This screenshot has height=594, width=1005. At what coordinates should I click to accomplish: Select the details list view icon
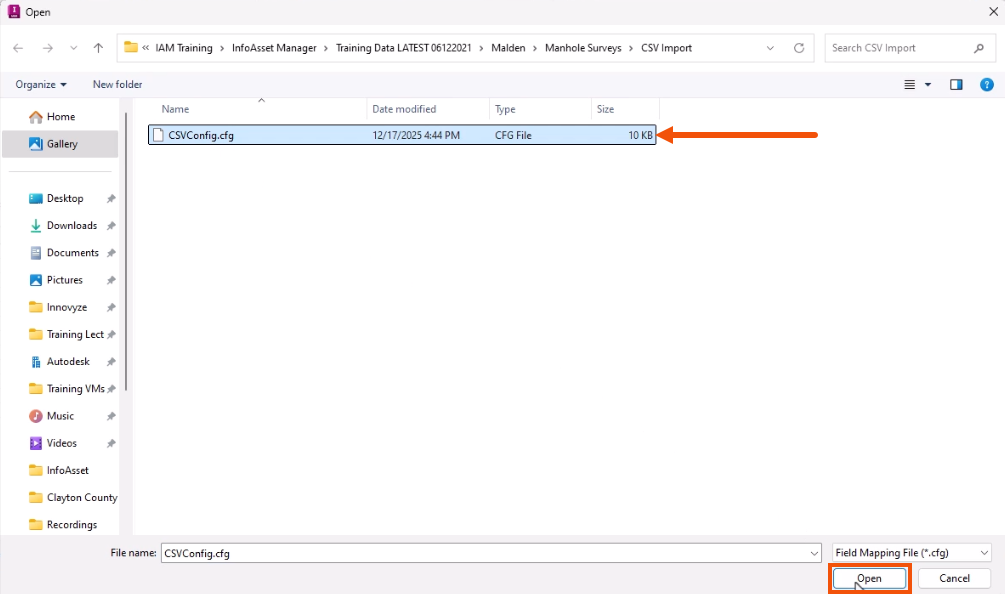(908, 84)
